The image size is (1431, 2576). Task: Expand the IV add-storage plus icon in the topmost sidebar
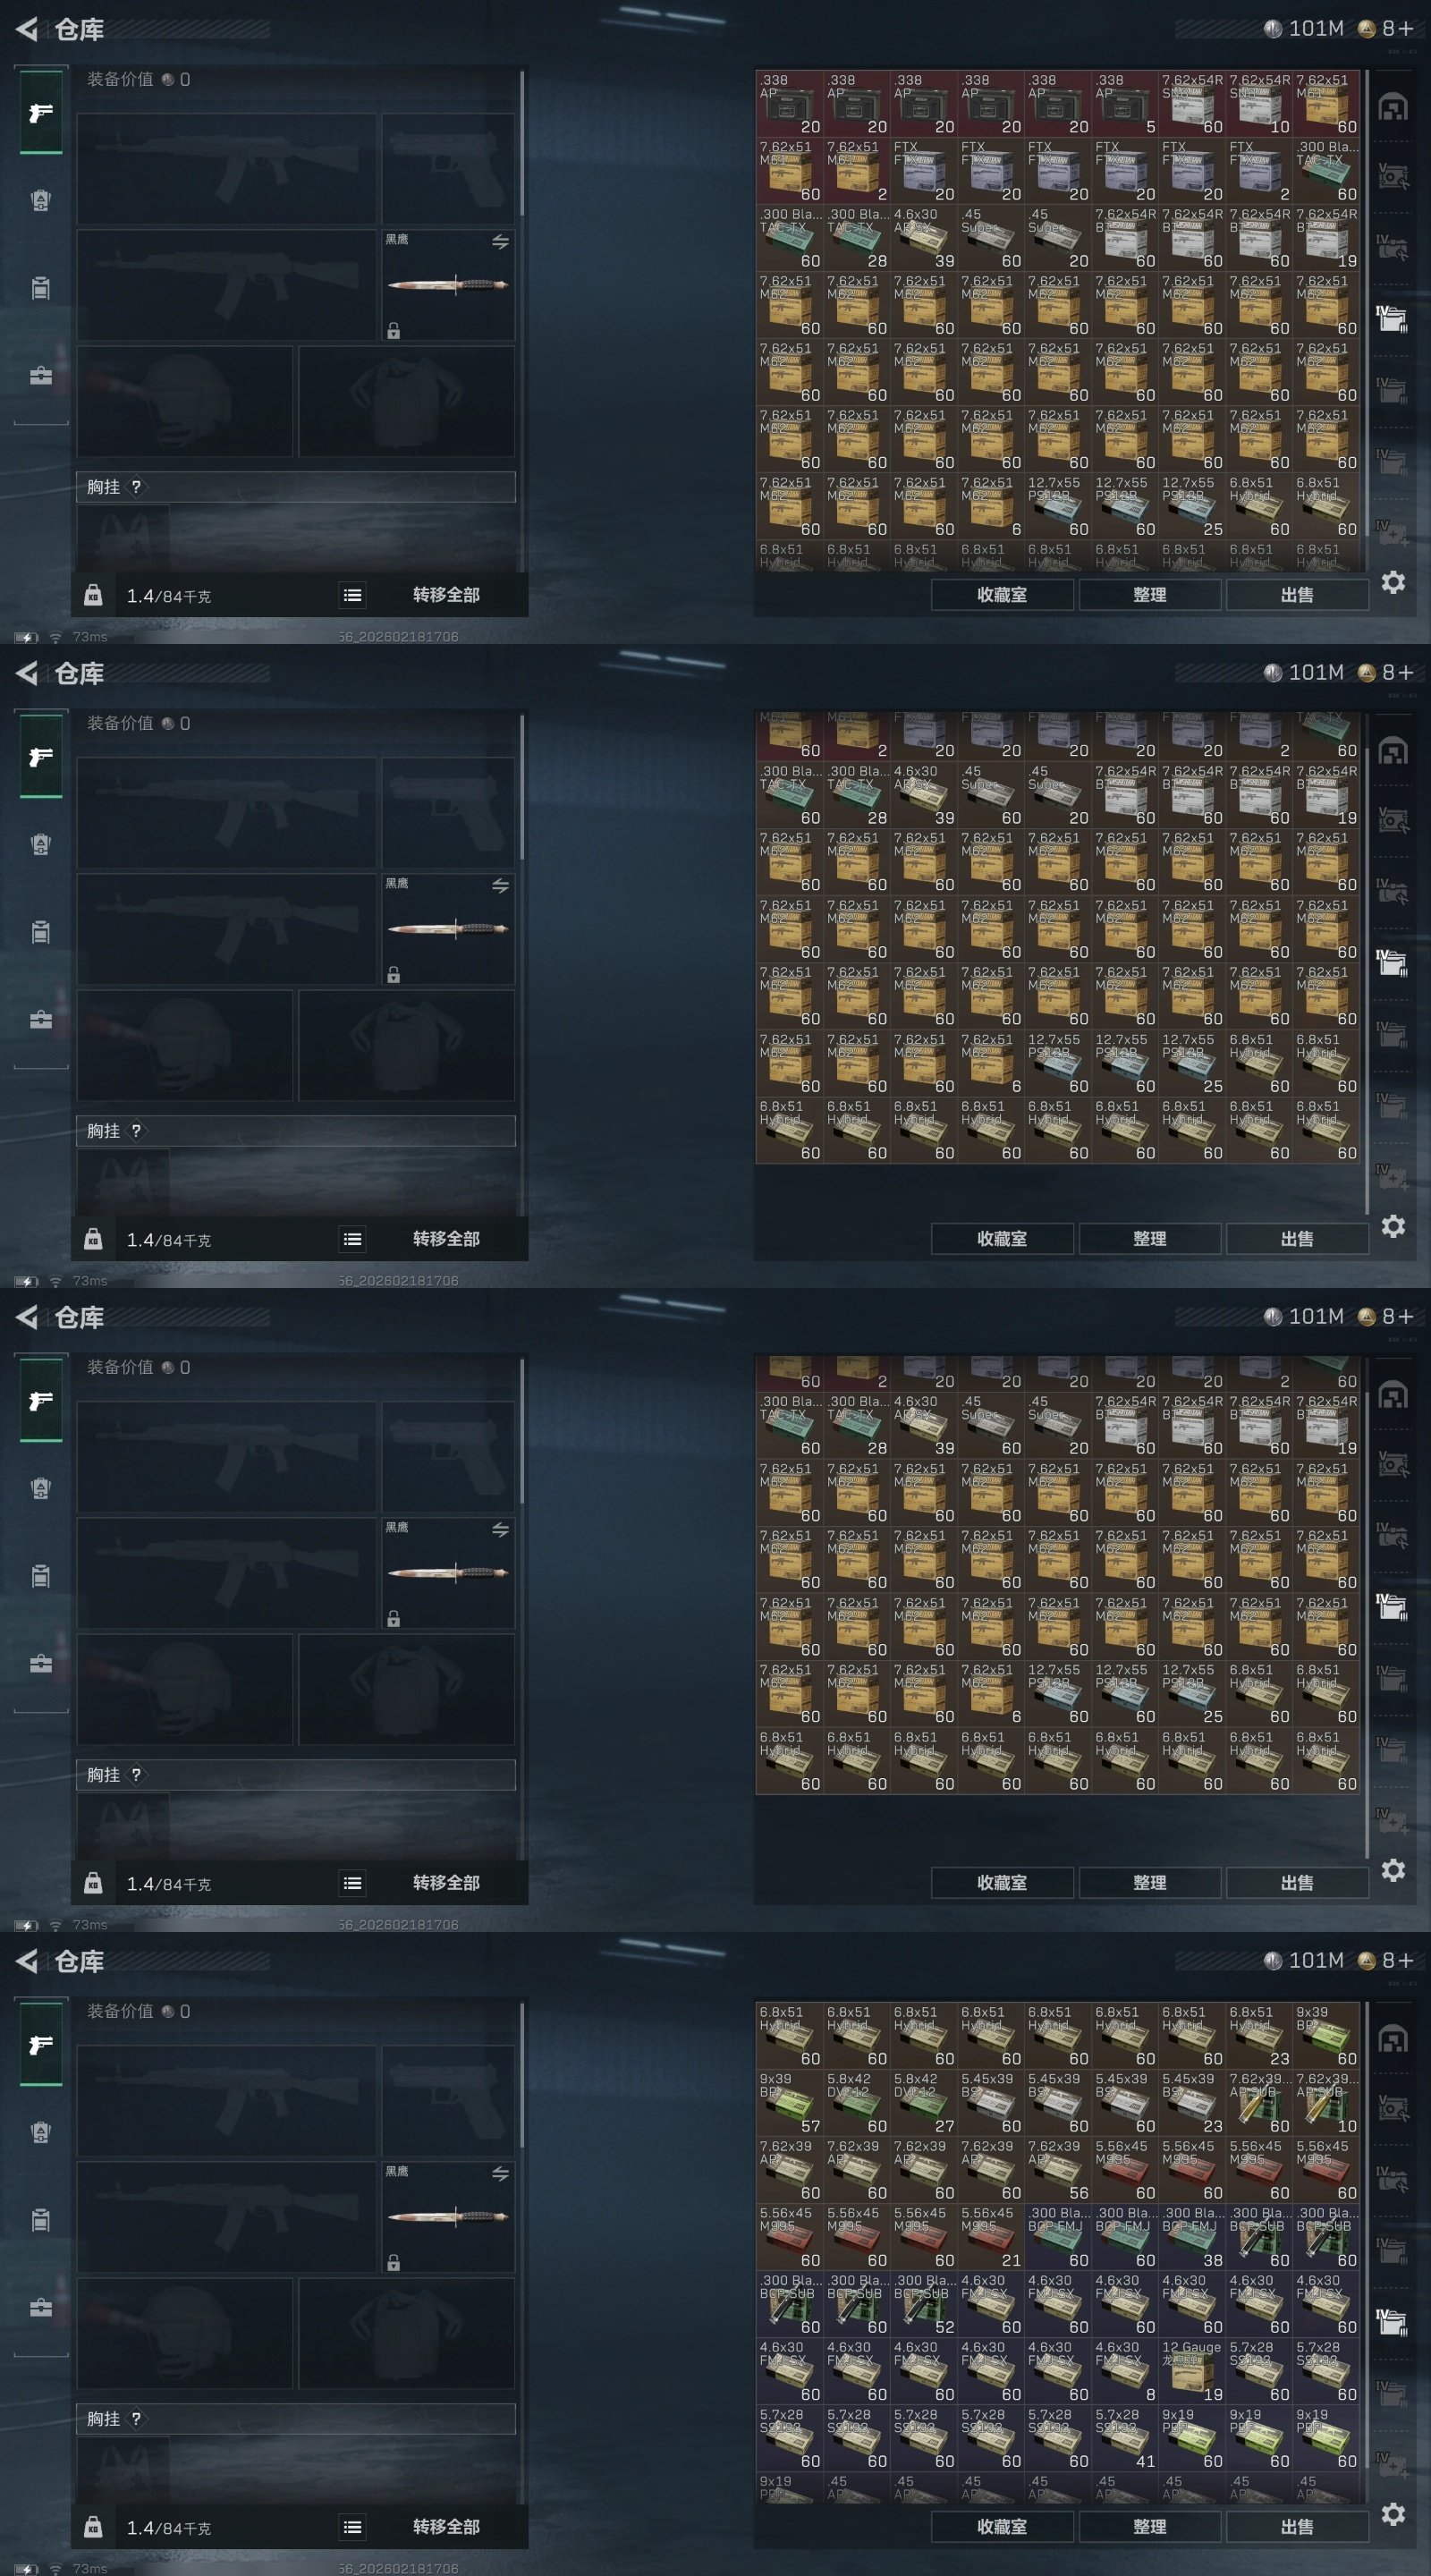(1393, 533)
